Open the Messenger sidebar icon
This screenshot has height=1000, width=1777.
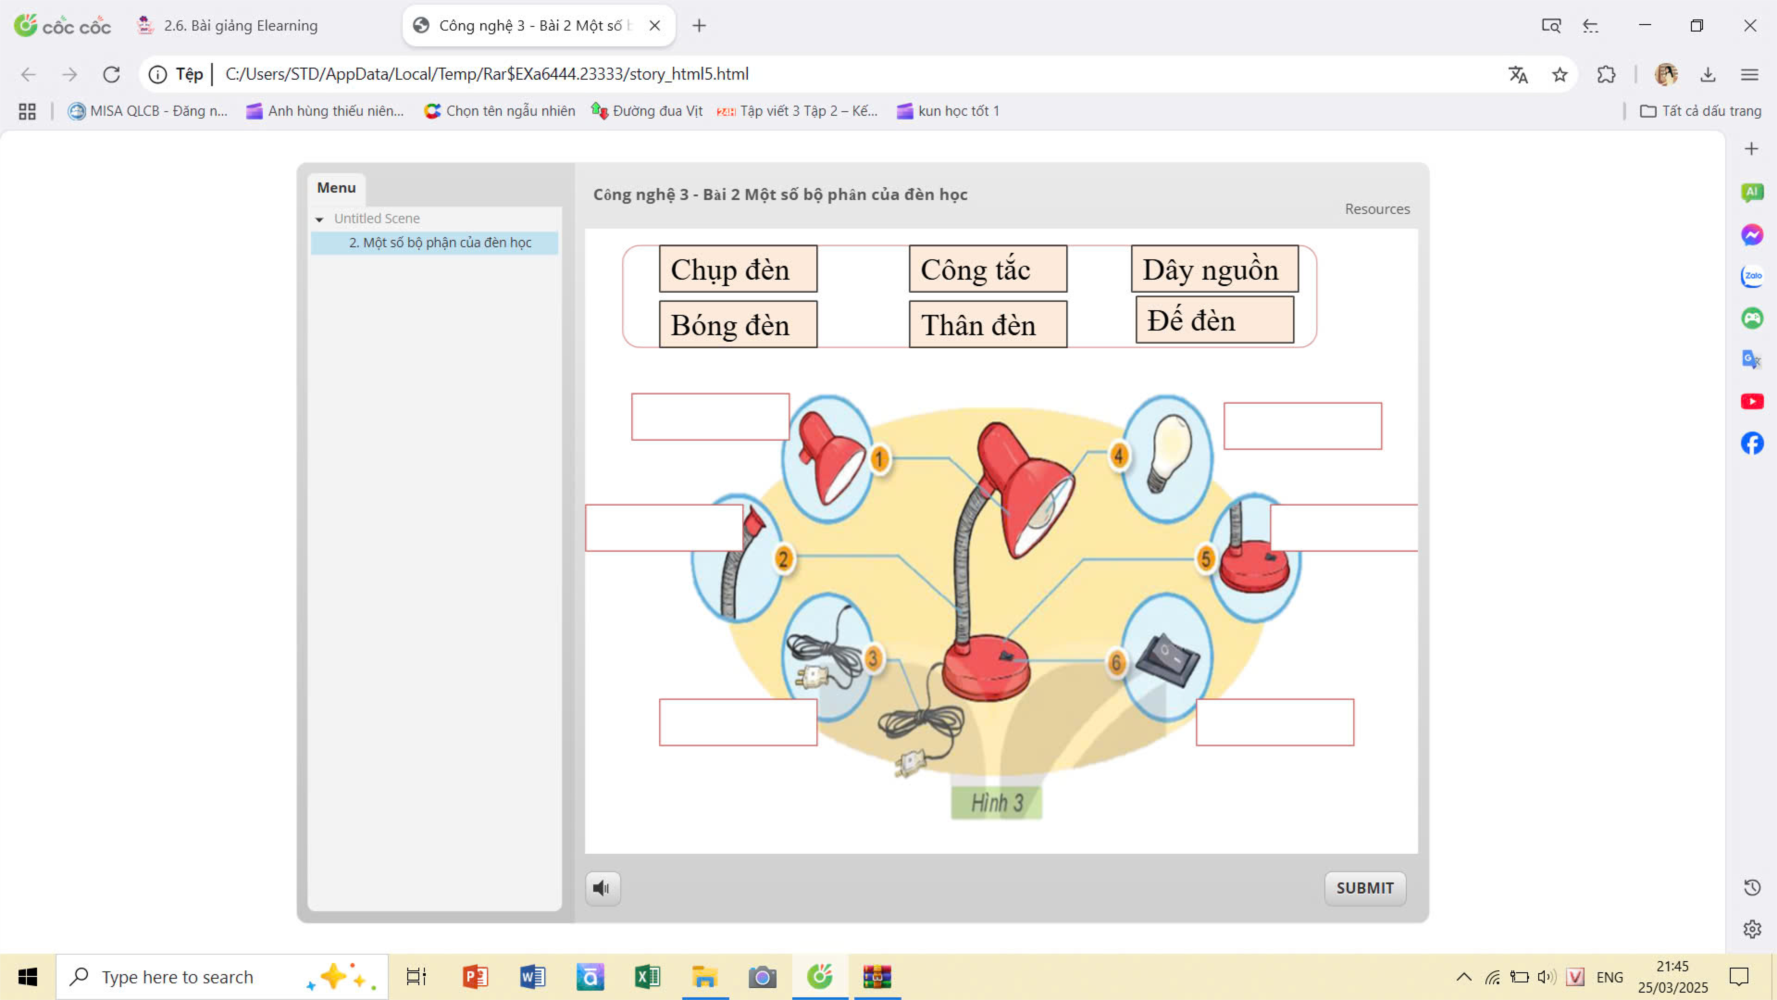click(x=1751, y=235)
